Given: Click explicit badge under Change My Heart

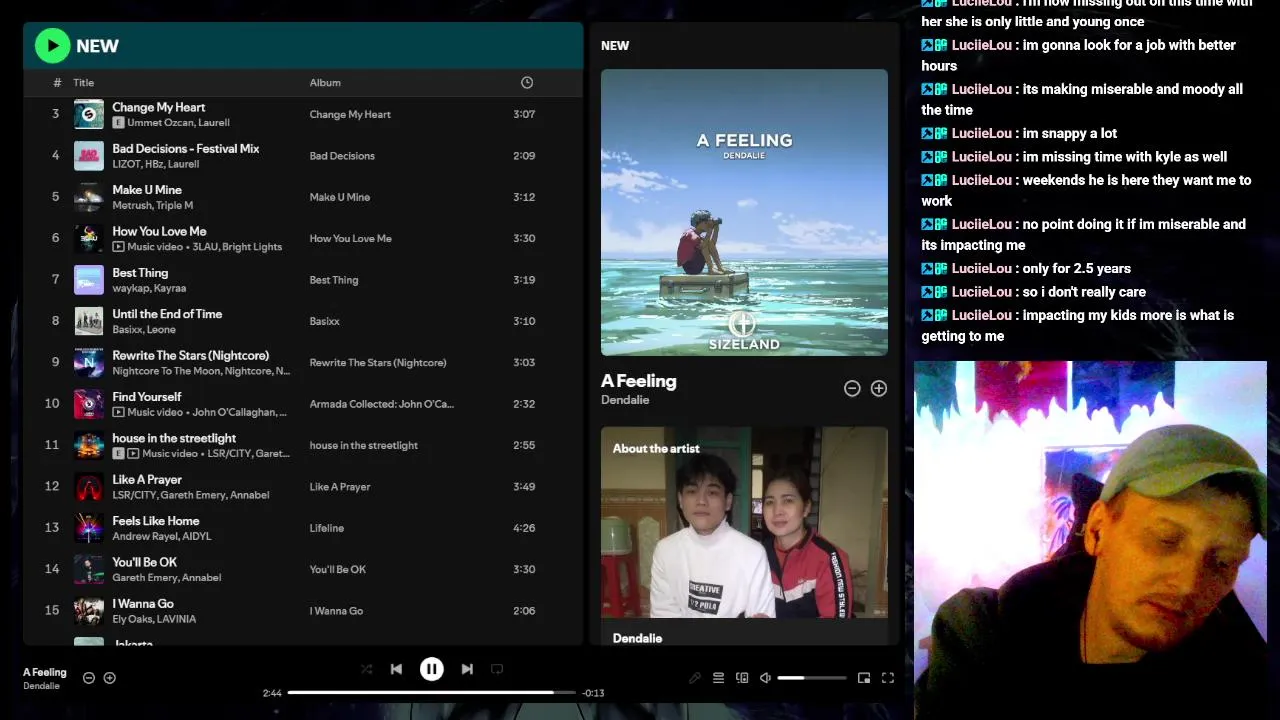Looking at the screenshot, I should pos(118,123).
